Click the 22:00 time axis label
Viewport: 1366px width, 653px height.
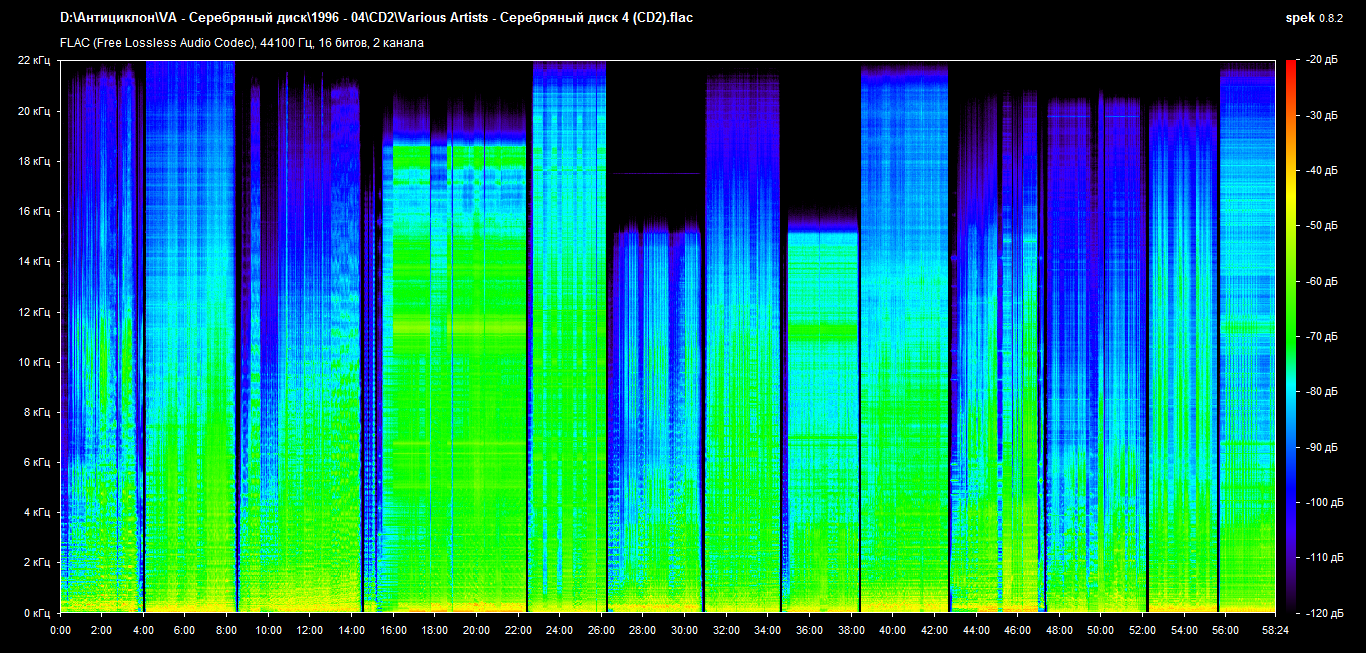518,630
